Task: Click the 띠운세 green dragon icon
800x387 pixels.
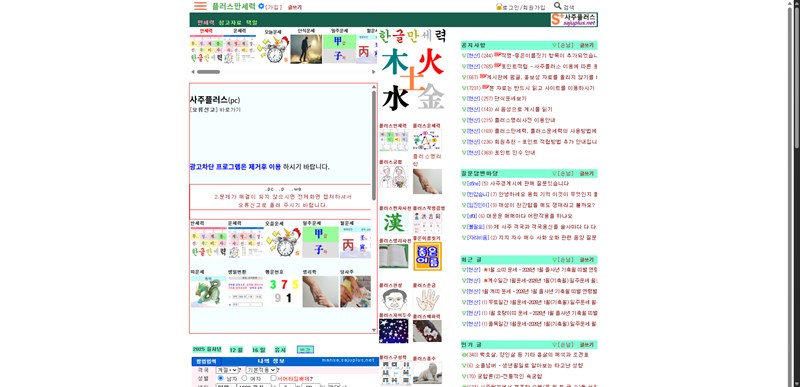Action: (208, 292)
